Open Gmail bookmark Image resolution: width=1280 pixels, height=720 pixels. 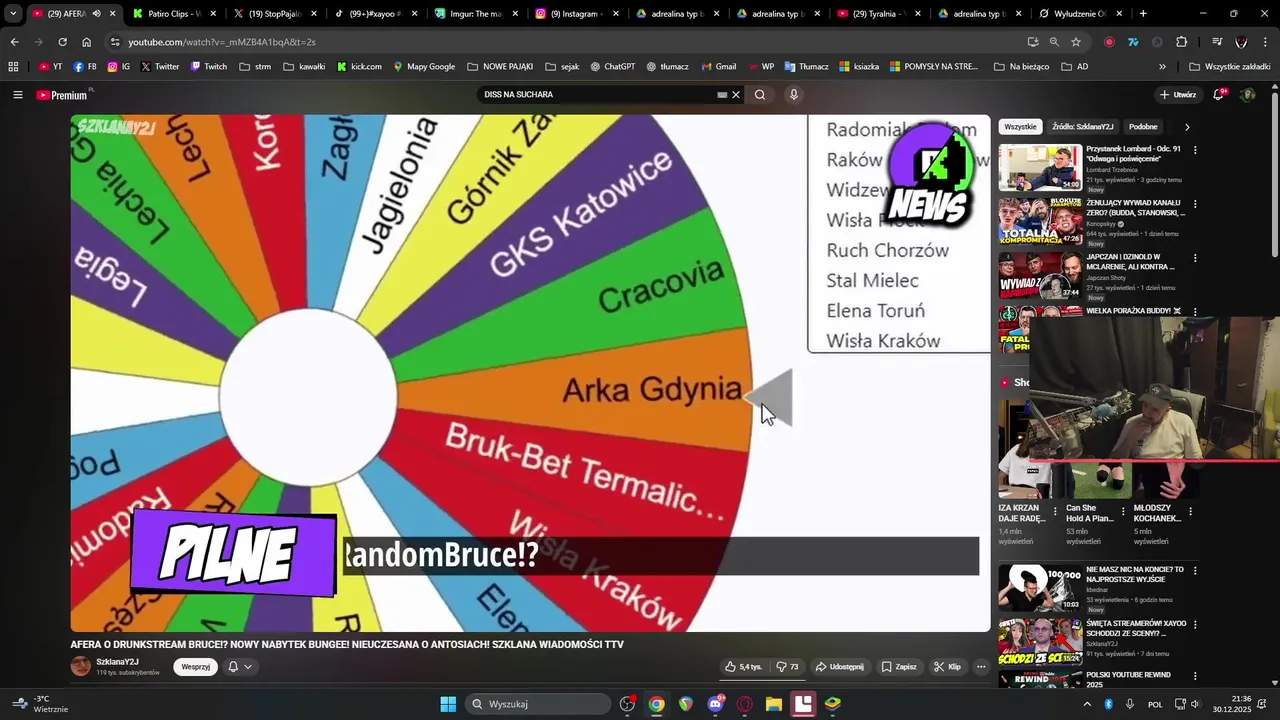pyautogui.click(x=717, y=67)
